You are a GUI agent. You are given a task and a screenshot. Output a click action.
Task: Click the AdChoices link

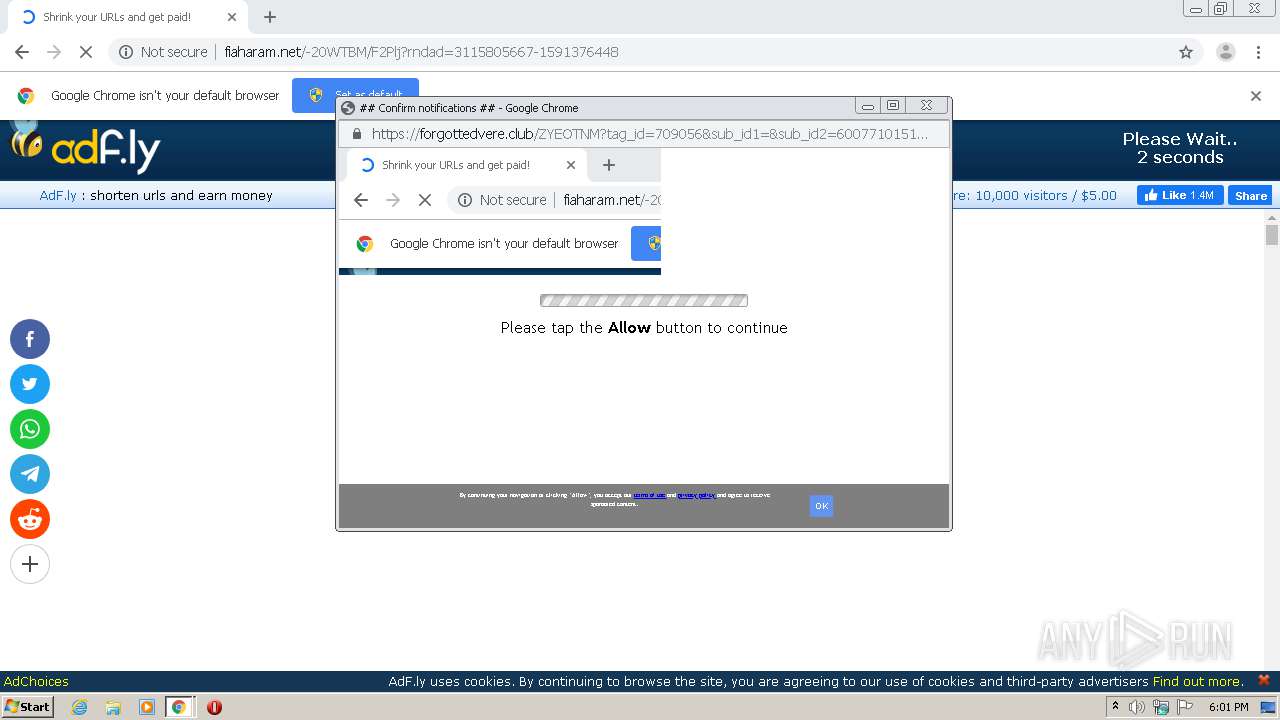coord(36,681)
